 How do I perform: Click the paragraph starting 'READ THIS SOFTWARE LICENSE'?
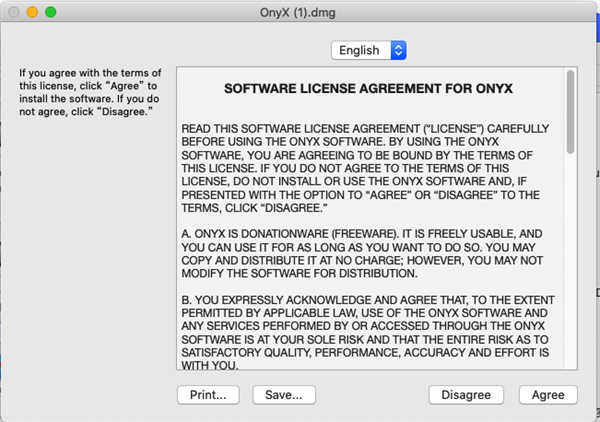point(365,168)
